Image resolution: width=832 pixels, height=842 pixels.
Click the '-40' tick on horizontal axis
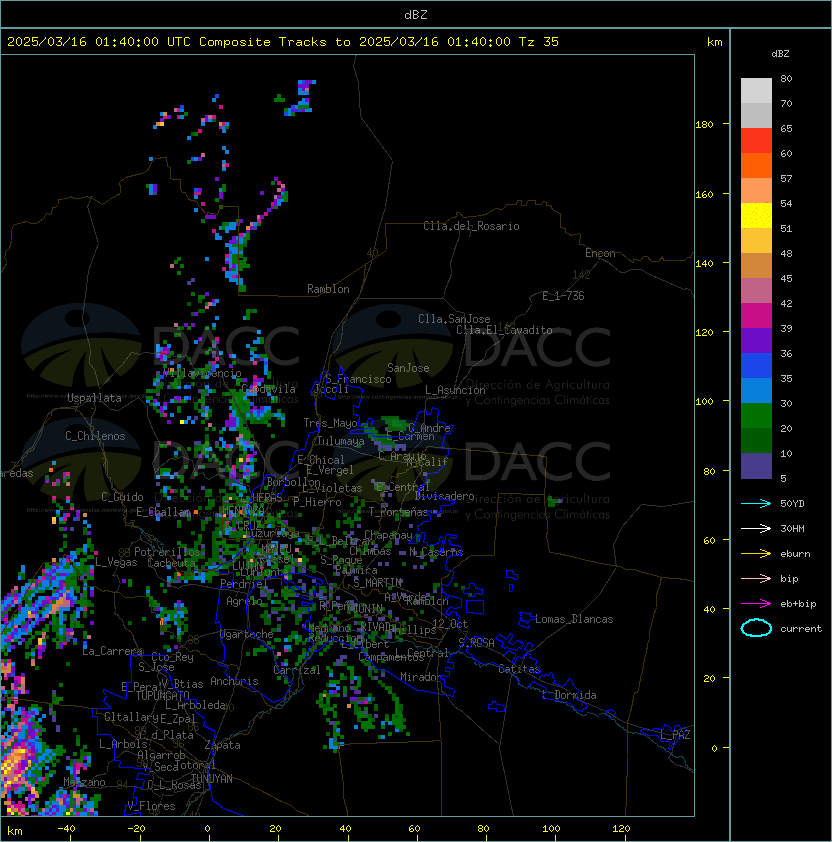[67, 829]
